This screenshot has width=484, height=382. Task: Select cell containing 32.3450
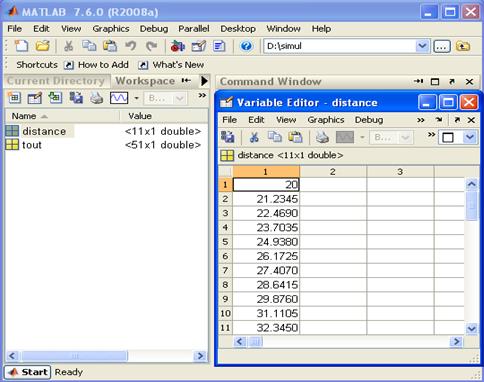point(266,328)
